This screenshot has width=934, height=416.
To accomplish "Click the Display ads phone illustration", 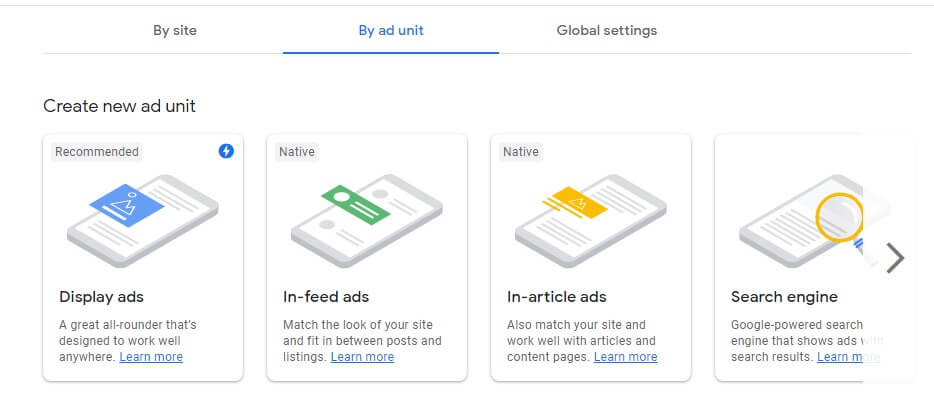I will point(143,221).
